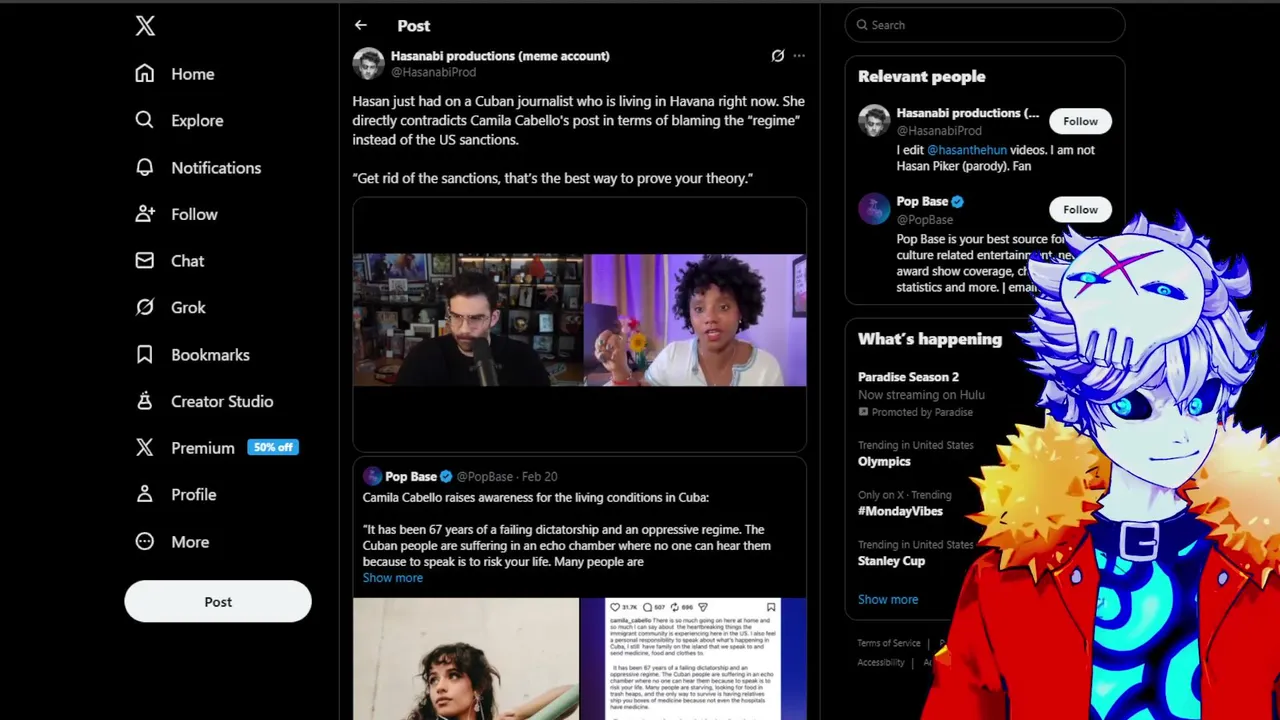Open Camila Cabello photo thumbnail
This screenshot has height=720, width=1280.
(x=466, y=659)
